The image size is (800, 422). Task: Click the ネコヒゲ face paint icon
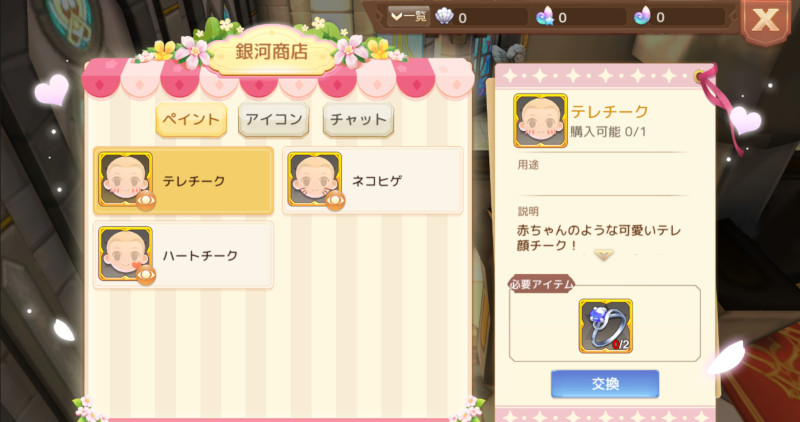tap(314, 179)
